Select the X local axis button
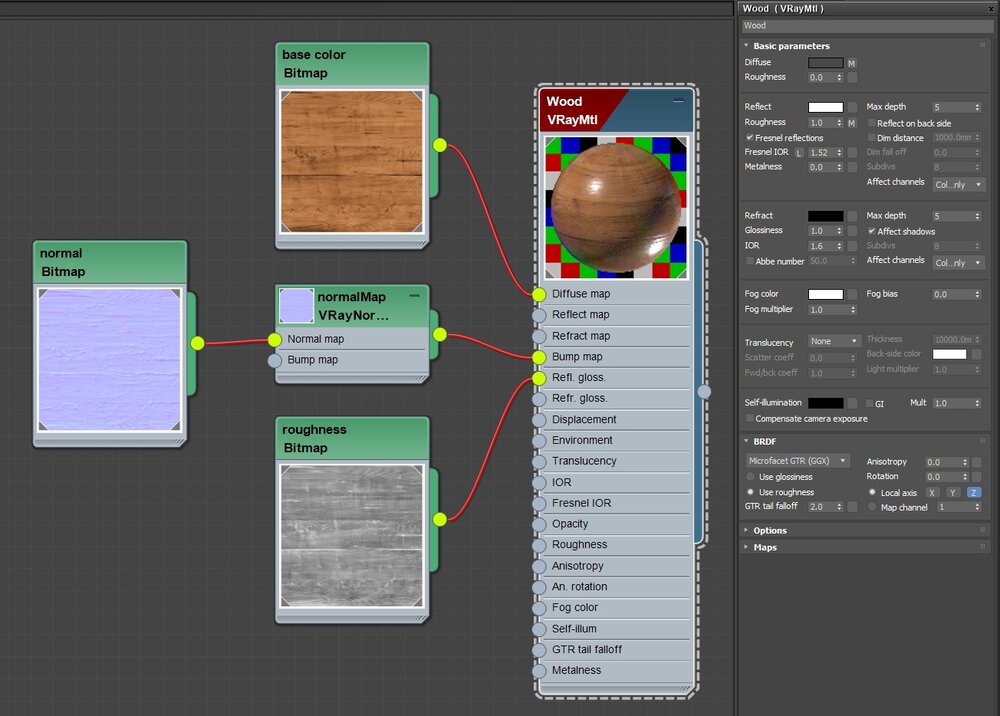This screenshot has width=1000, height=716. 931,493
